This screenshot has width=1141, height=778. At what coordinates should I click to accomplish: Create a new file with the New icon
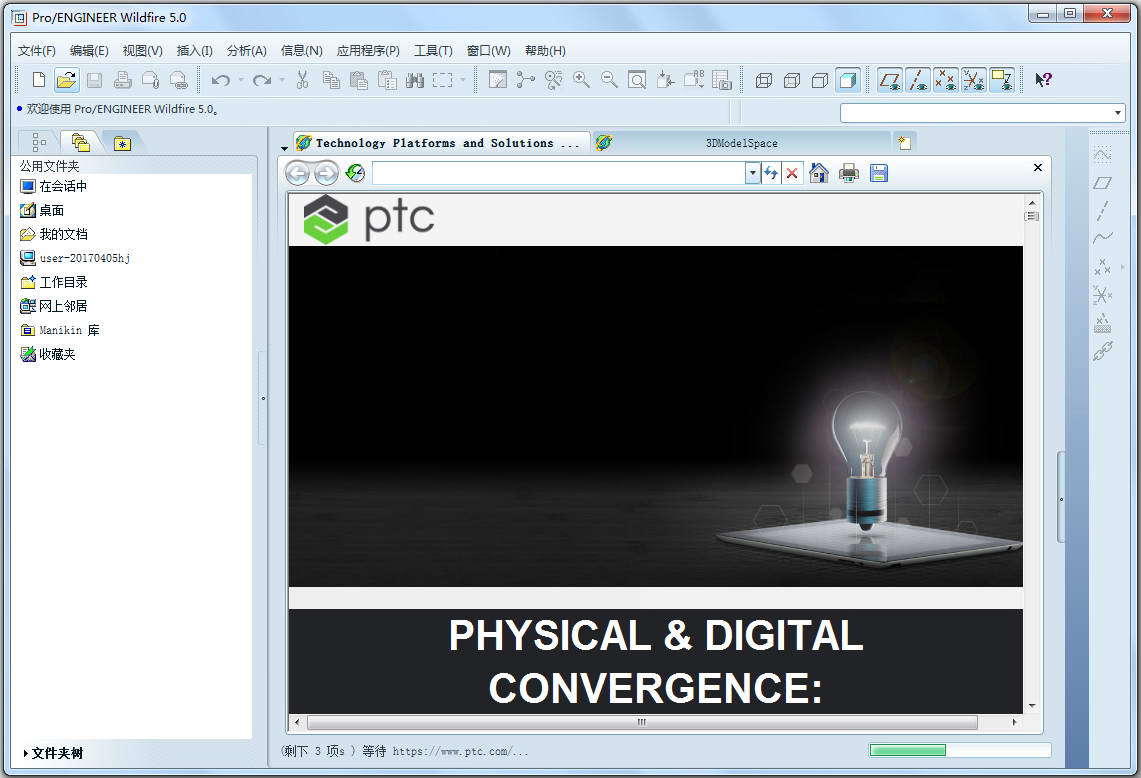tap(39, 80)
